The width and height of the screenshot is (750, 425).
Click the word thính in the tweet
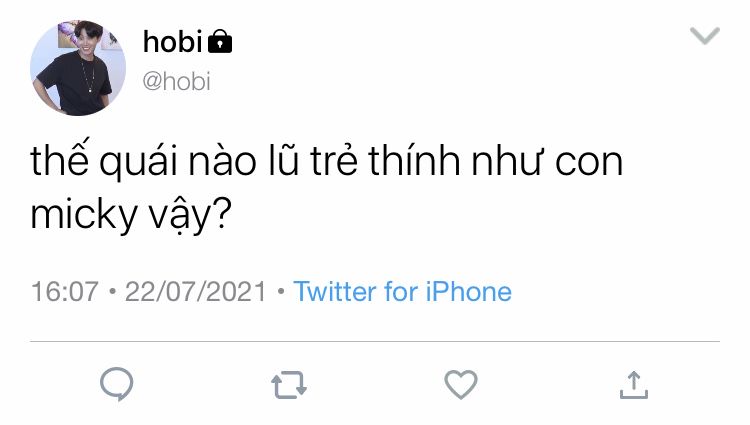(414, 160)
